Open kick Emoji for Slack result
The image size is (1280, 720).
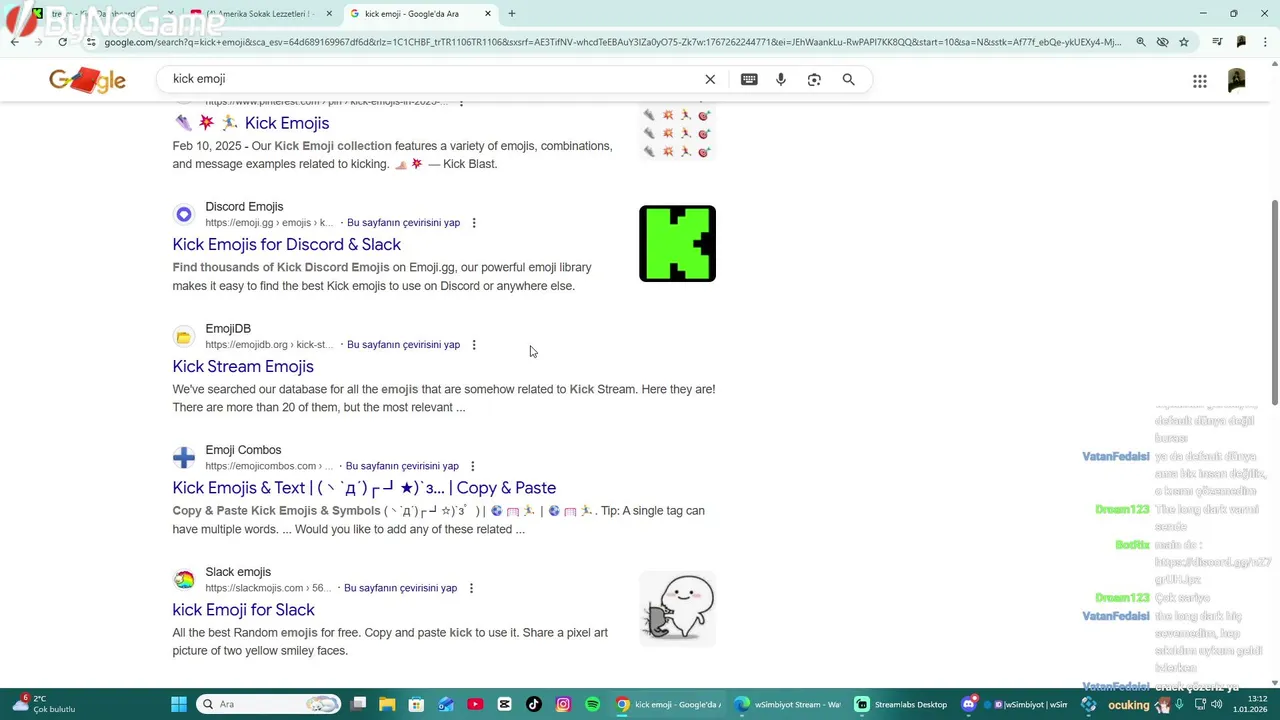[x=243, y=610]
